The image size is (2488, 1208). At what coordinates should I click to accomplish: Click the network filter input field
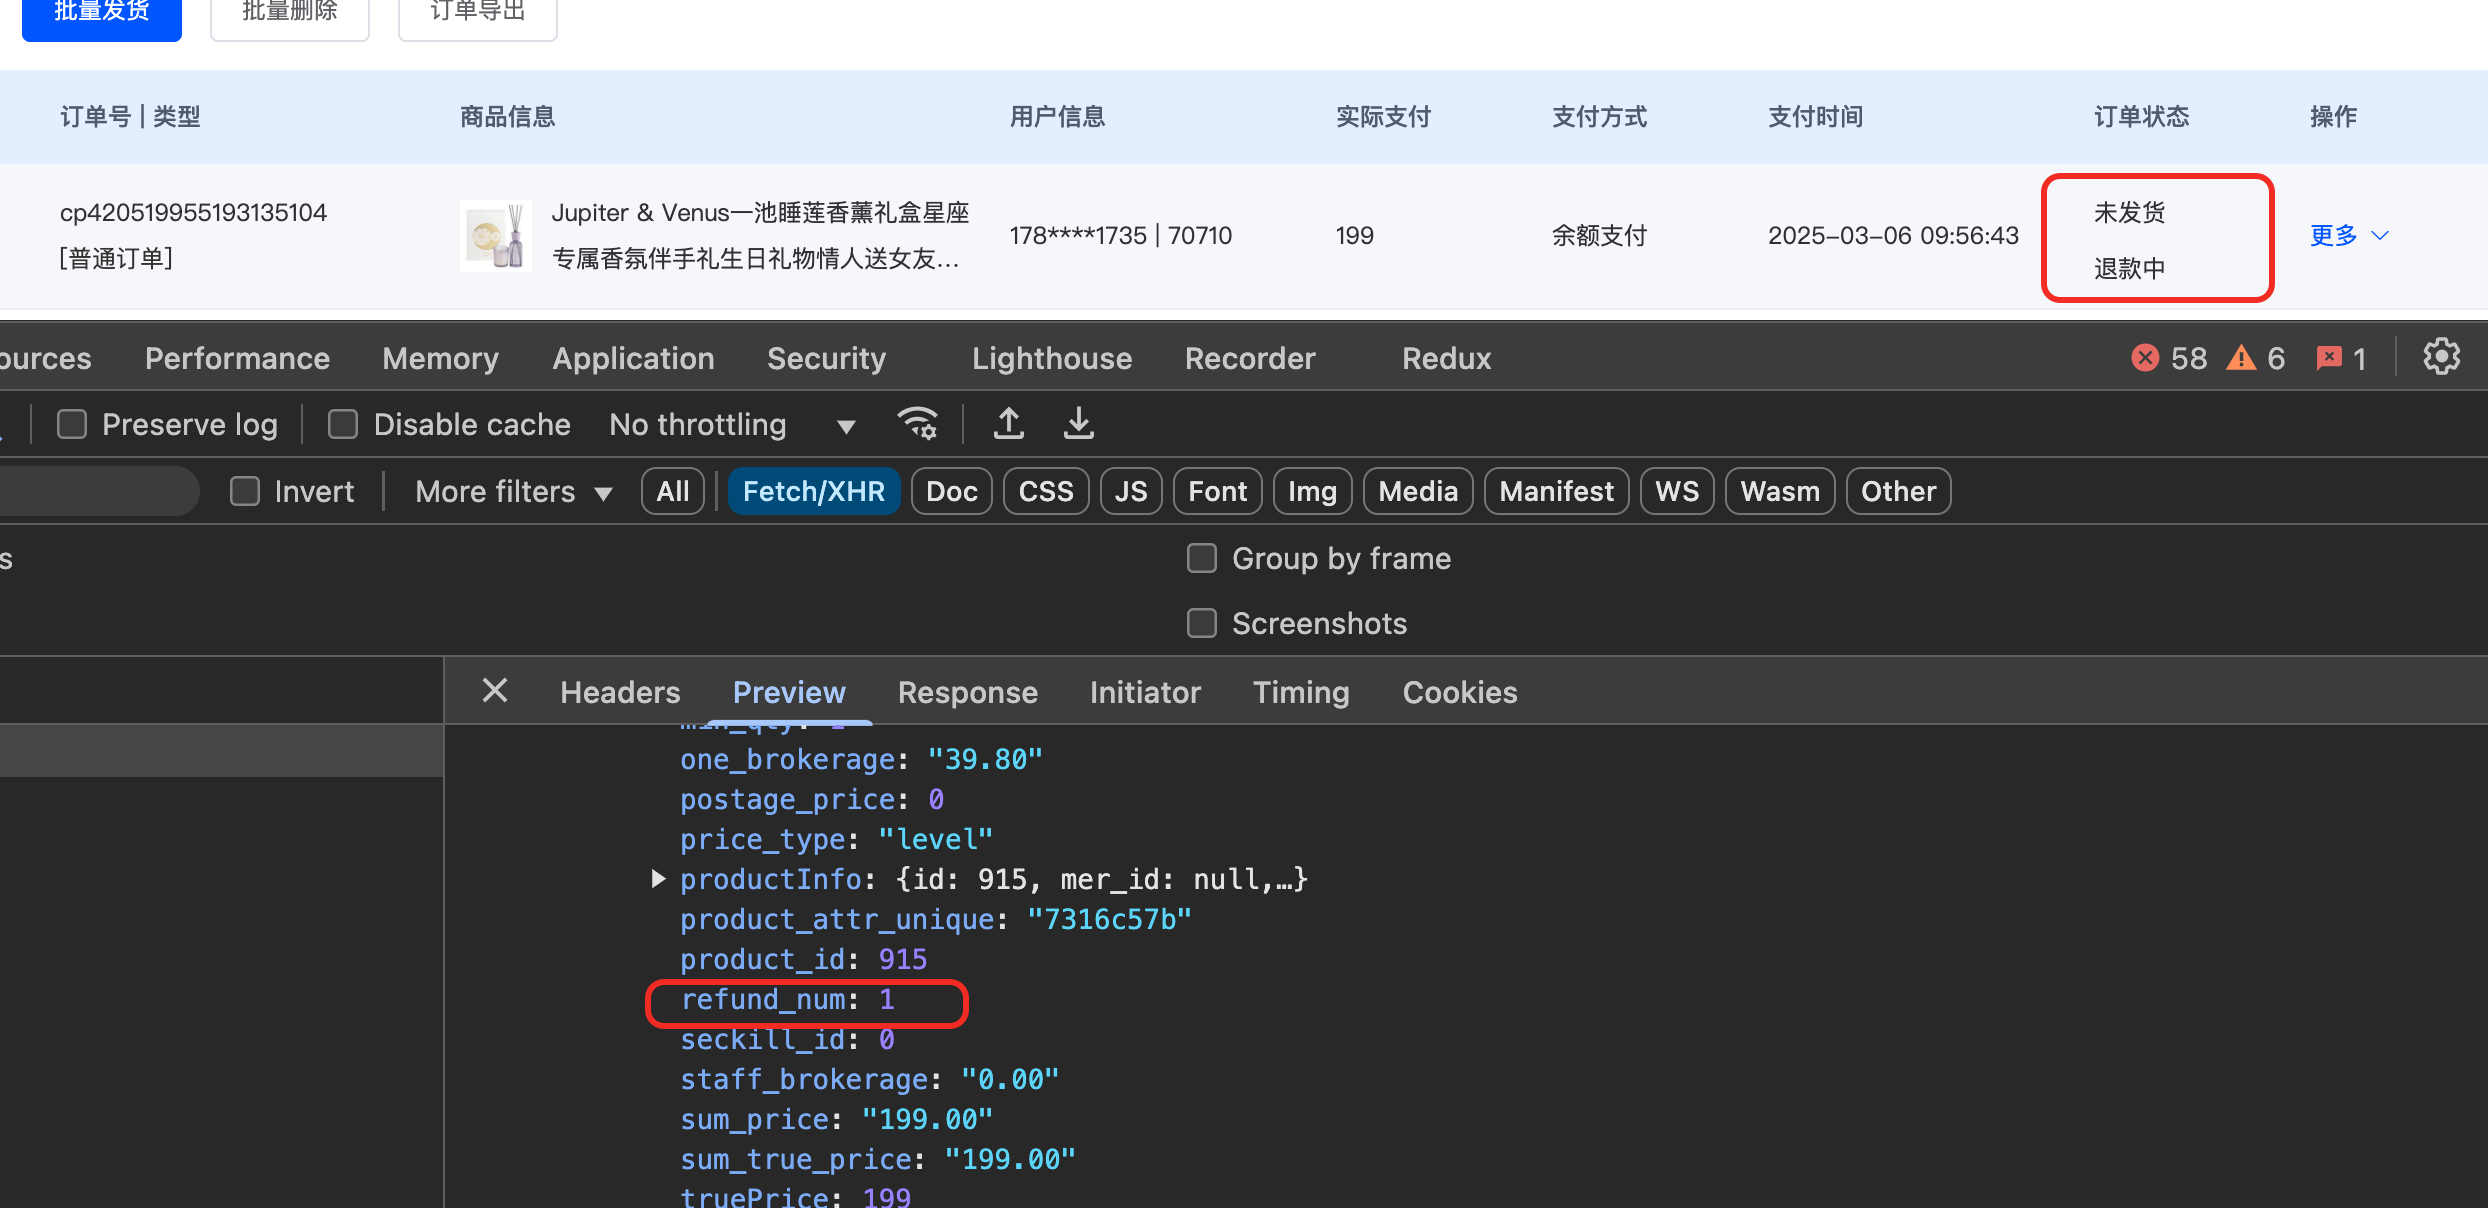tap(98, 491)
